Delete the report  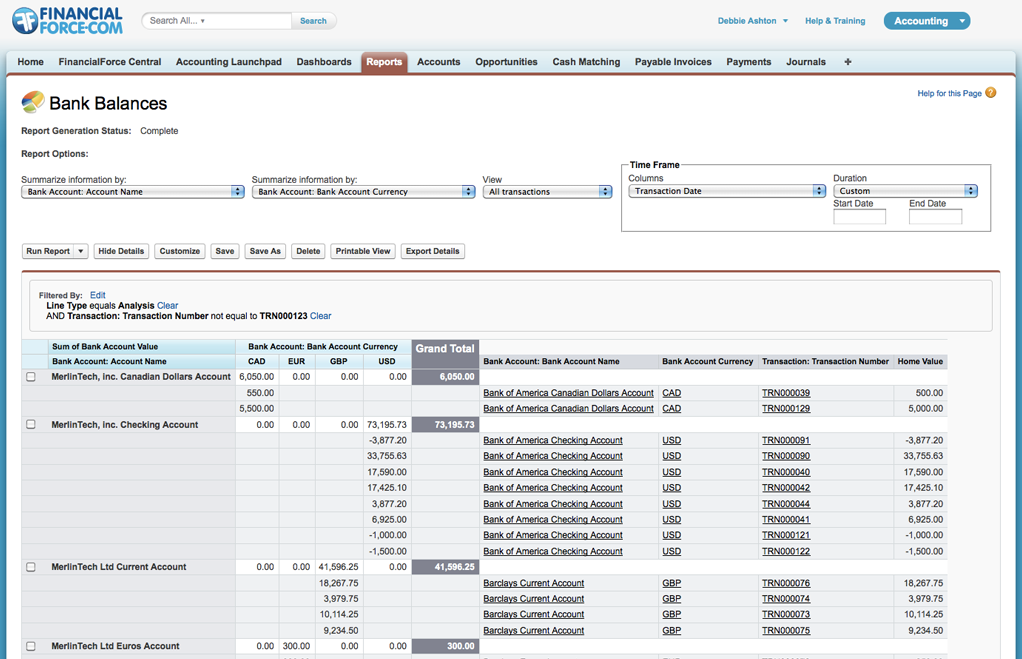point(308,251)
